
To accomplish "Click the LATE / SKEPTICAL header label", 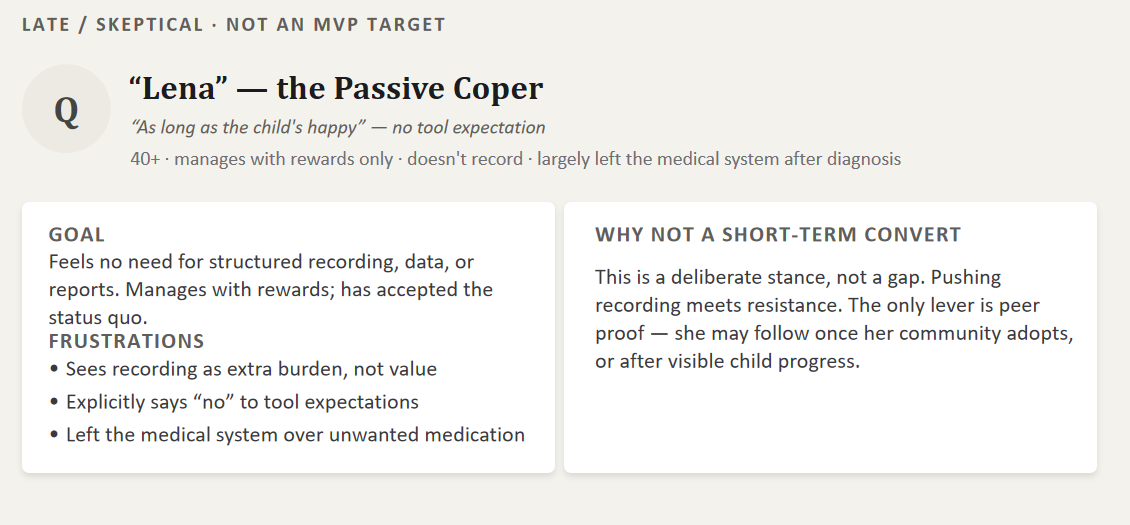I will 112,25.
